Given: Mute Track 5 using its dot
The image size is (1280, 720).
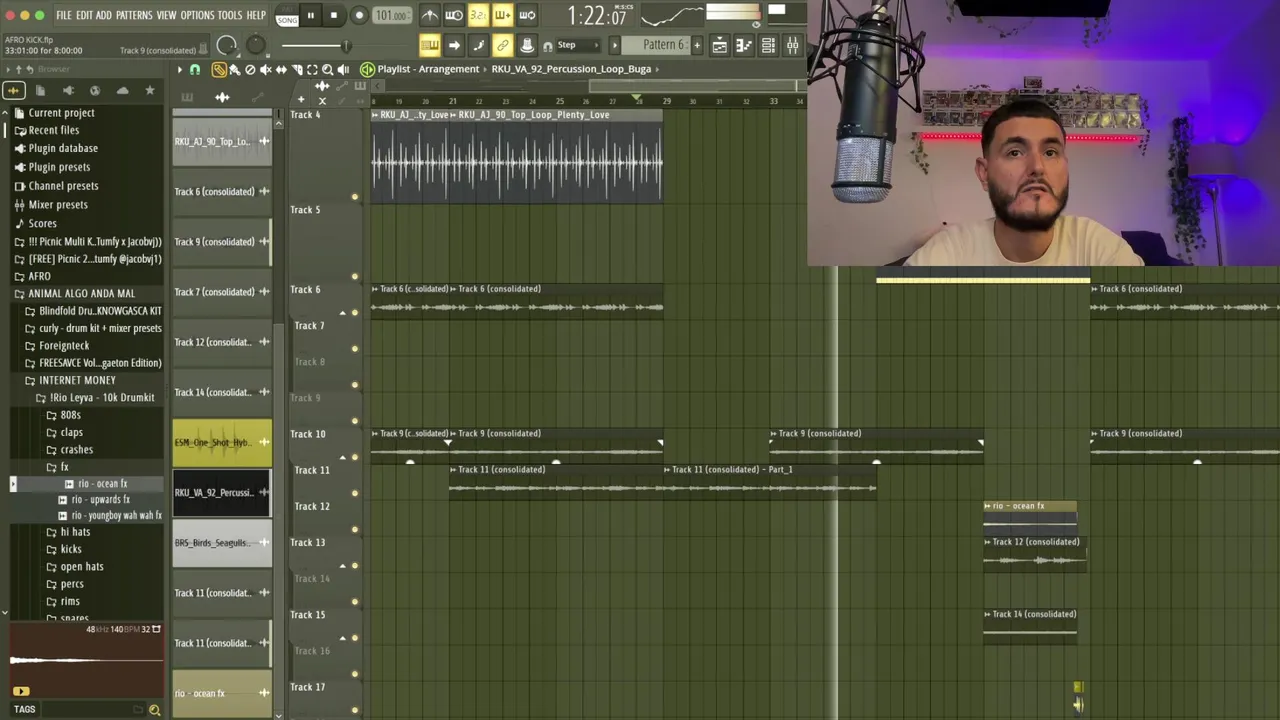Looking at the screenshot, I should coord(354,277).
